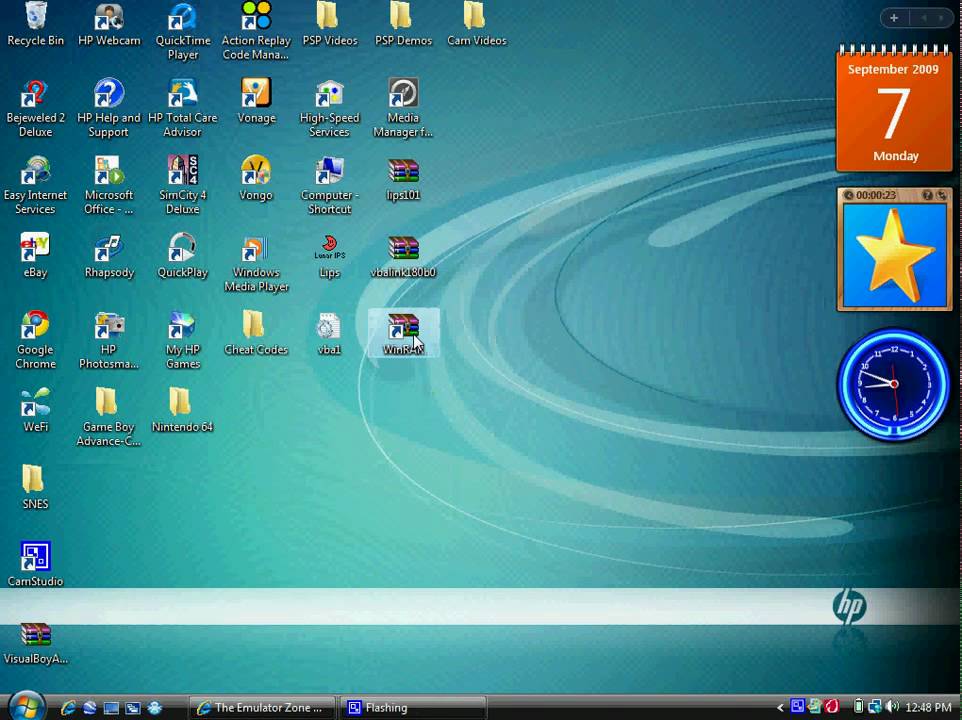Select the lips101 archive file
Image resolution: width=962 pixels, height=720 pixels.
403,178
